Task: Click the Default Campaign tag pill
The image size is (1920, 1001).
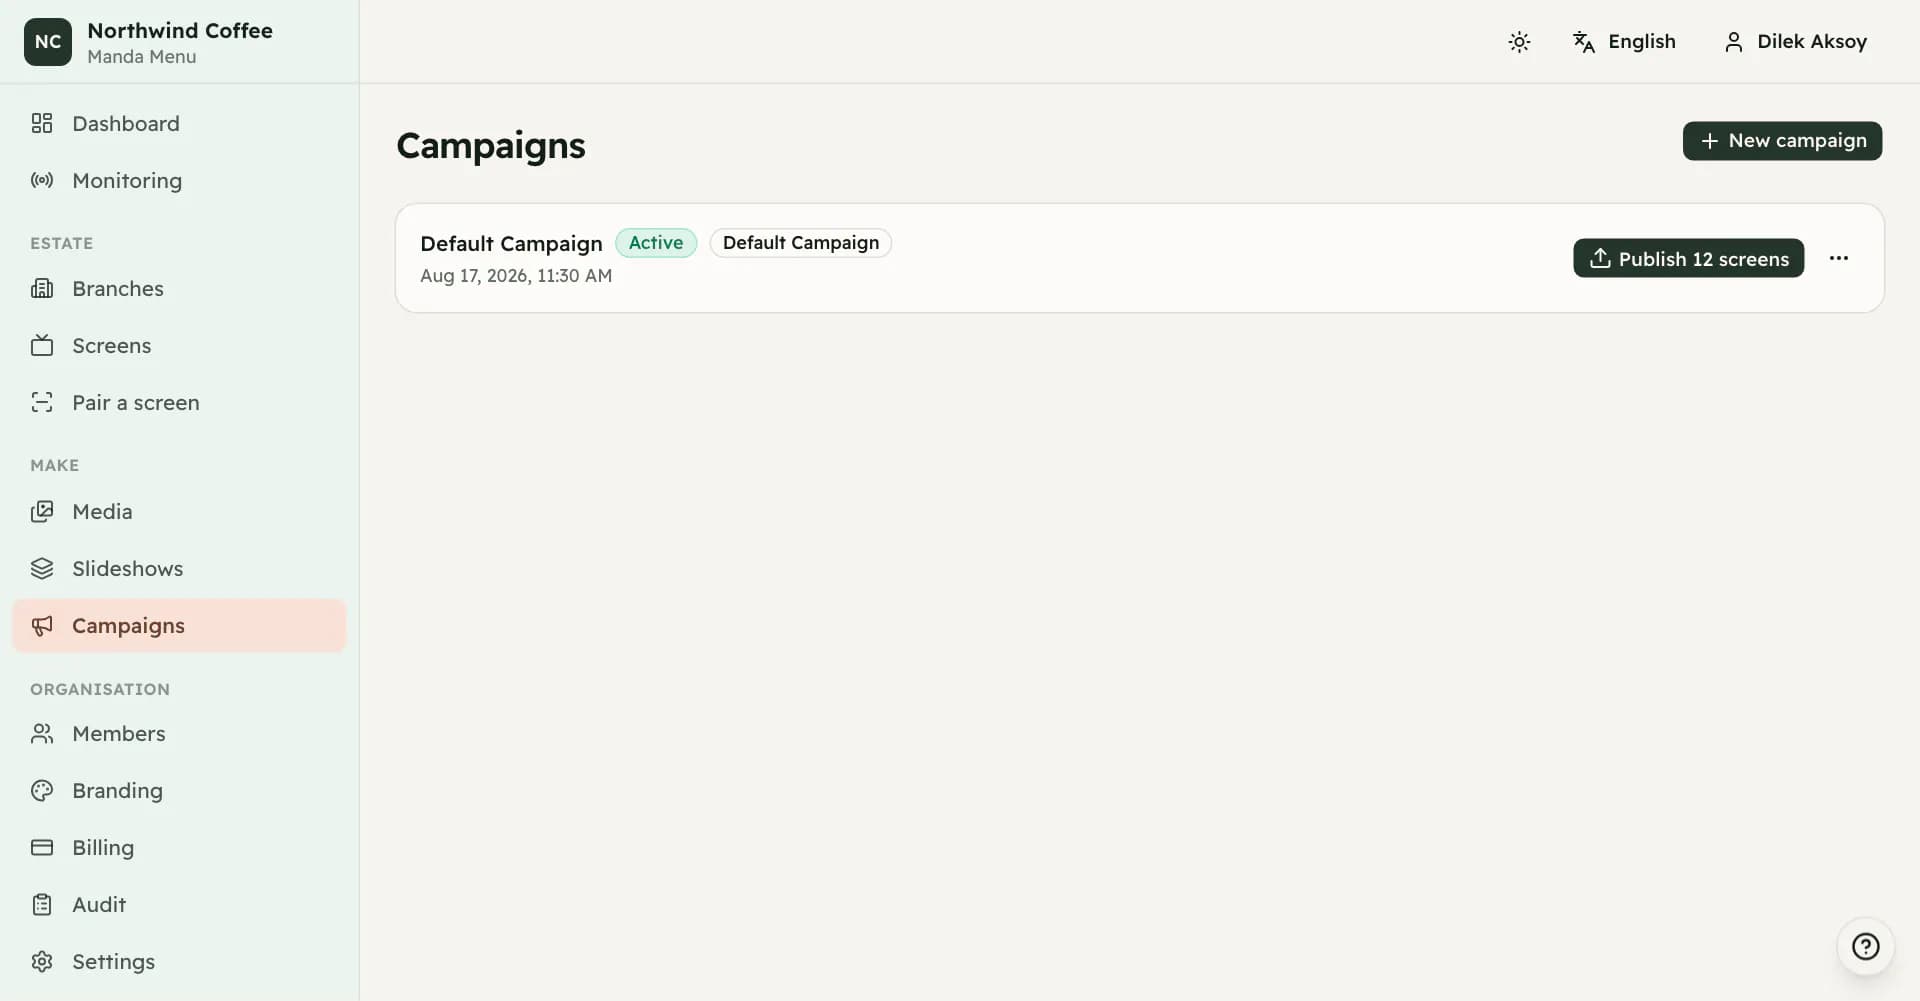Action: [801, 243]
